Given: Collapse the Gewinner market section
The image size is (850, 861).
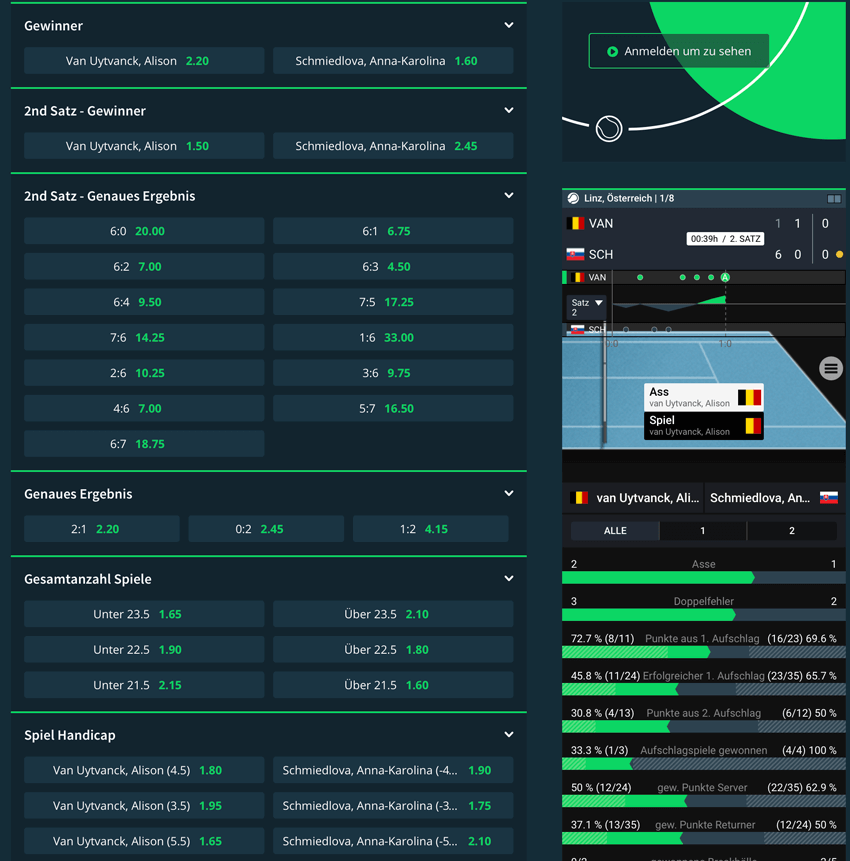Looking at the screenshot, I should click(x=509, y=25).
